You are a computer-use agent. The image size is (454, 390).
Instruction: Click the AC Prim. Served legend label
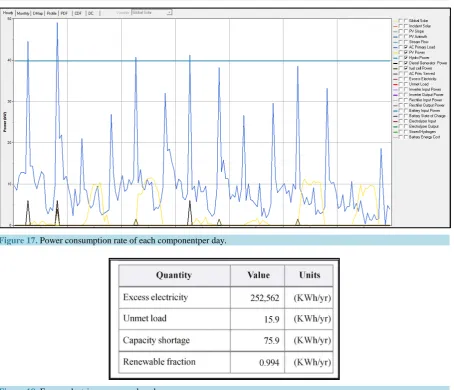(x=422, y=74)
